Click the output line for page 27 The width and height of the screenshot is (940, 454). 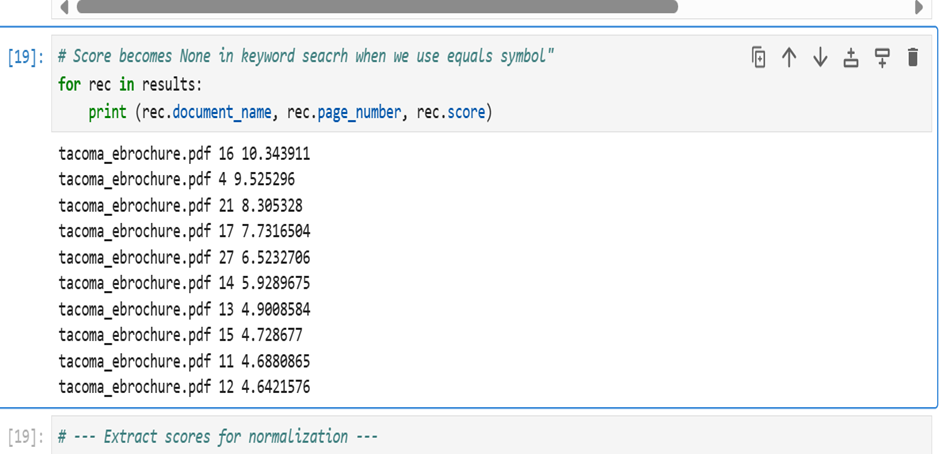[184, 257]
